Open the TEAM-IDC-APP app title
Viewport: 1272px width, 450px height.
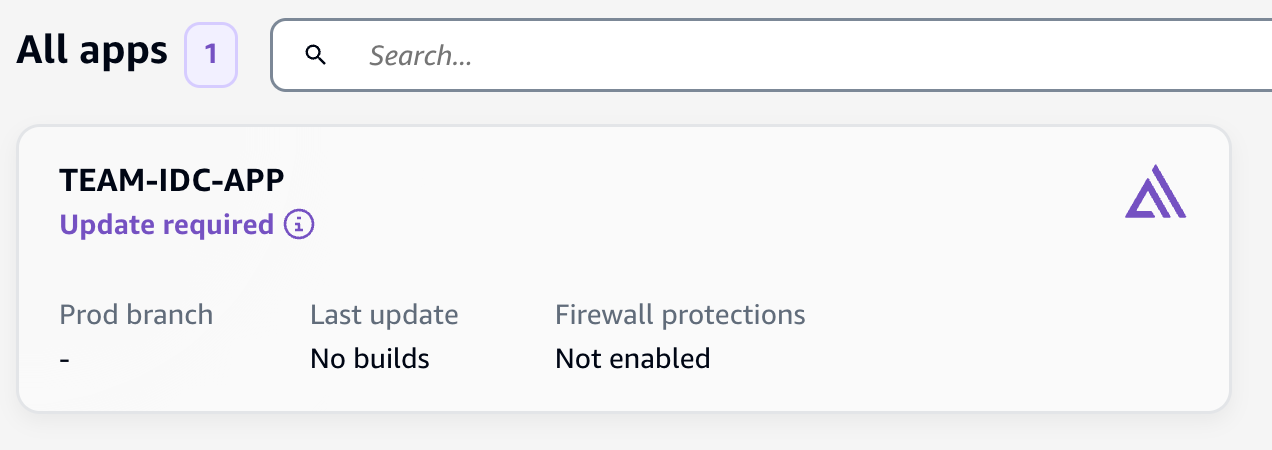(x=172, y=180)
